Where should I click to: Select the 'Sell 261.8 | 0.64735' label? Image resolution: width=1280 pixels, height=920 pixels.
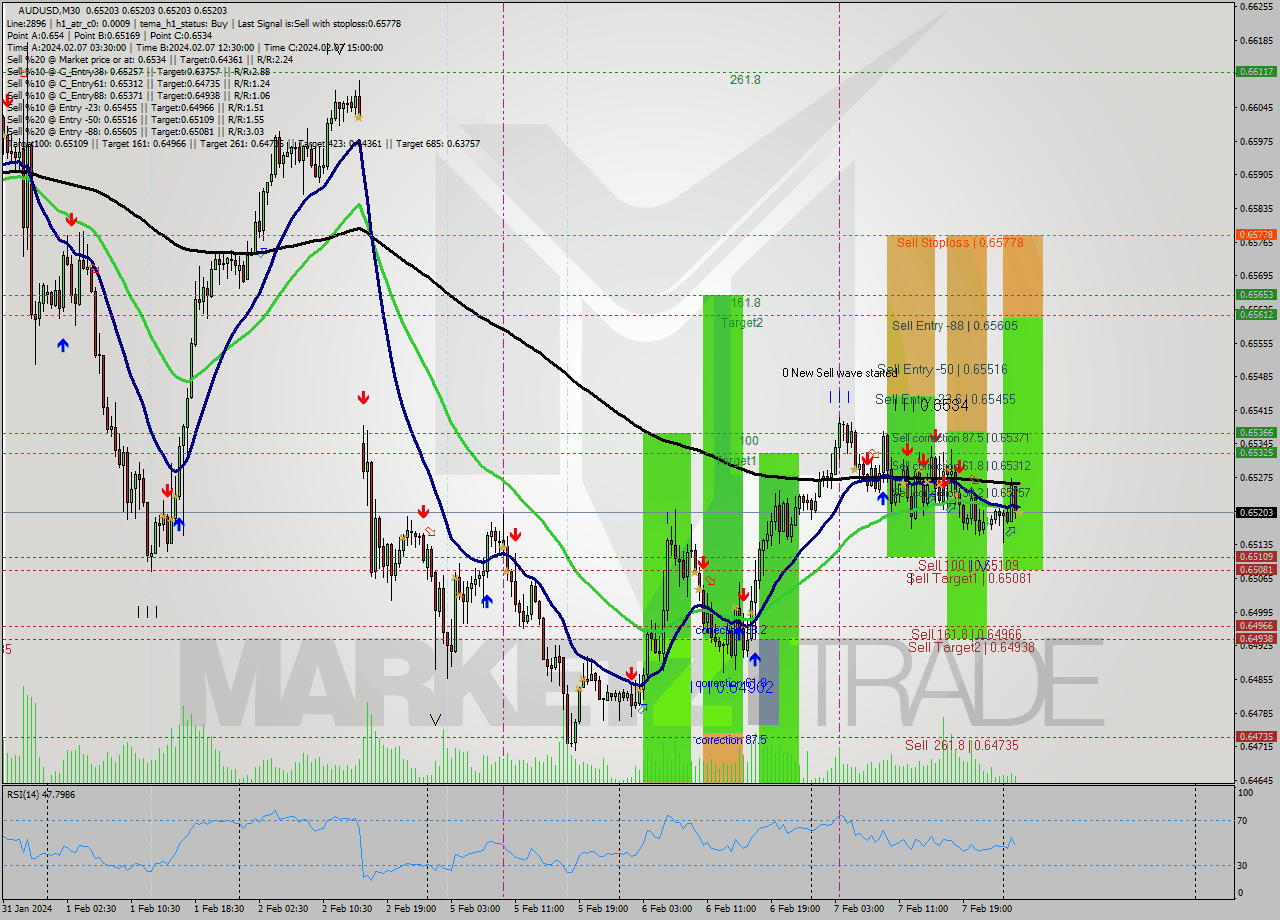tap(962, 745)
